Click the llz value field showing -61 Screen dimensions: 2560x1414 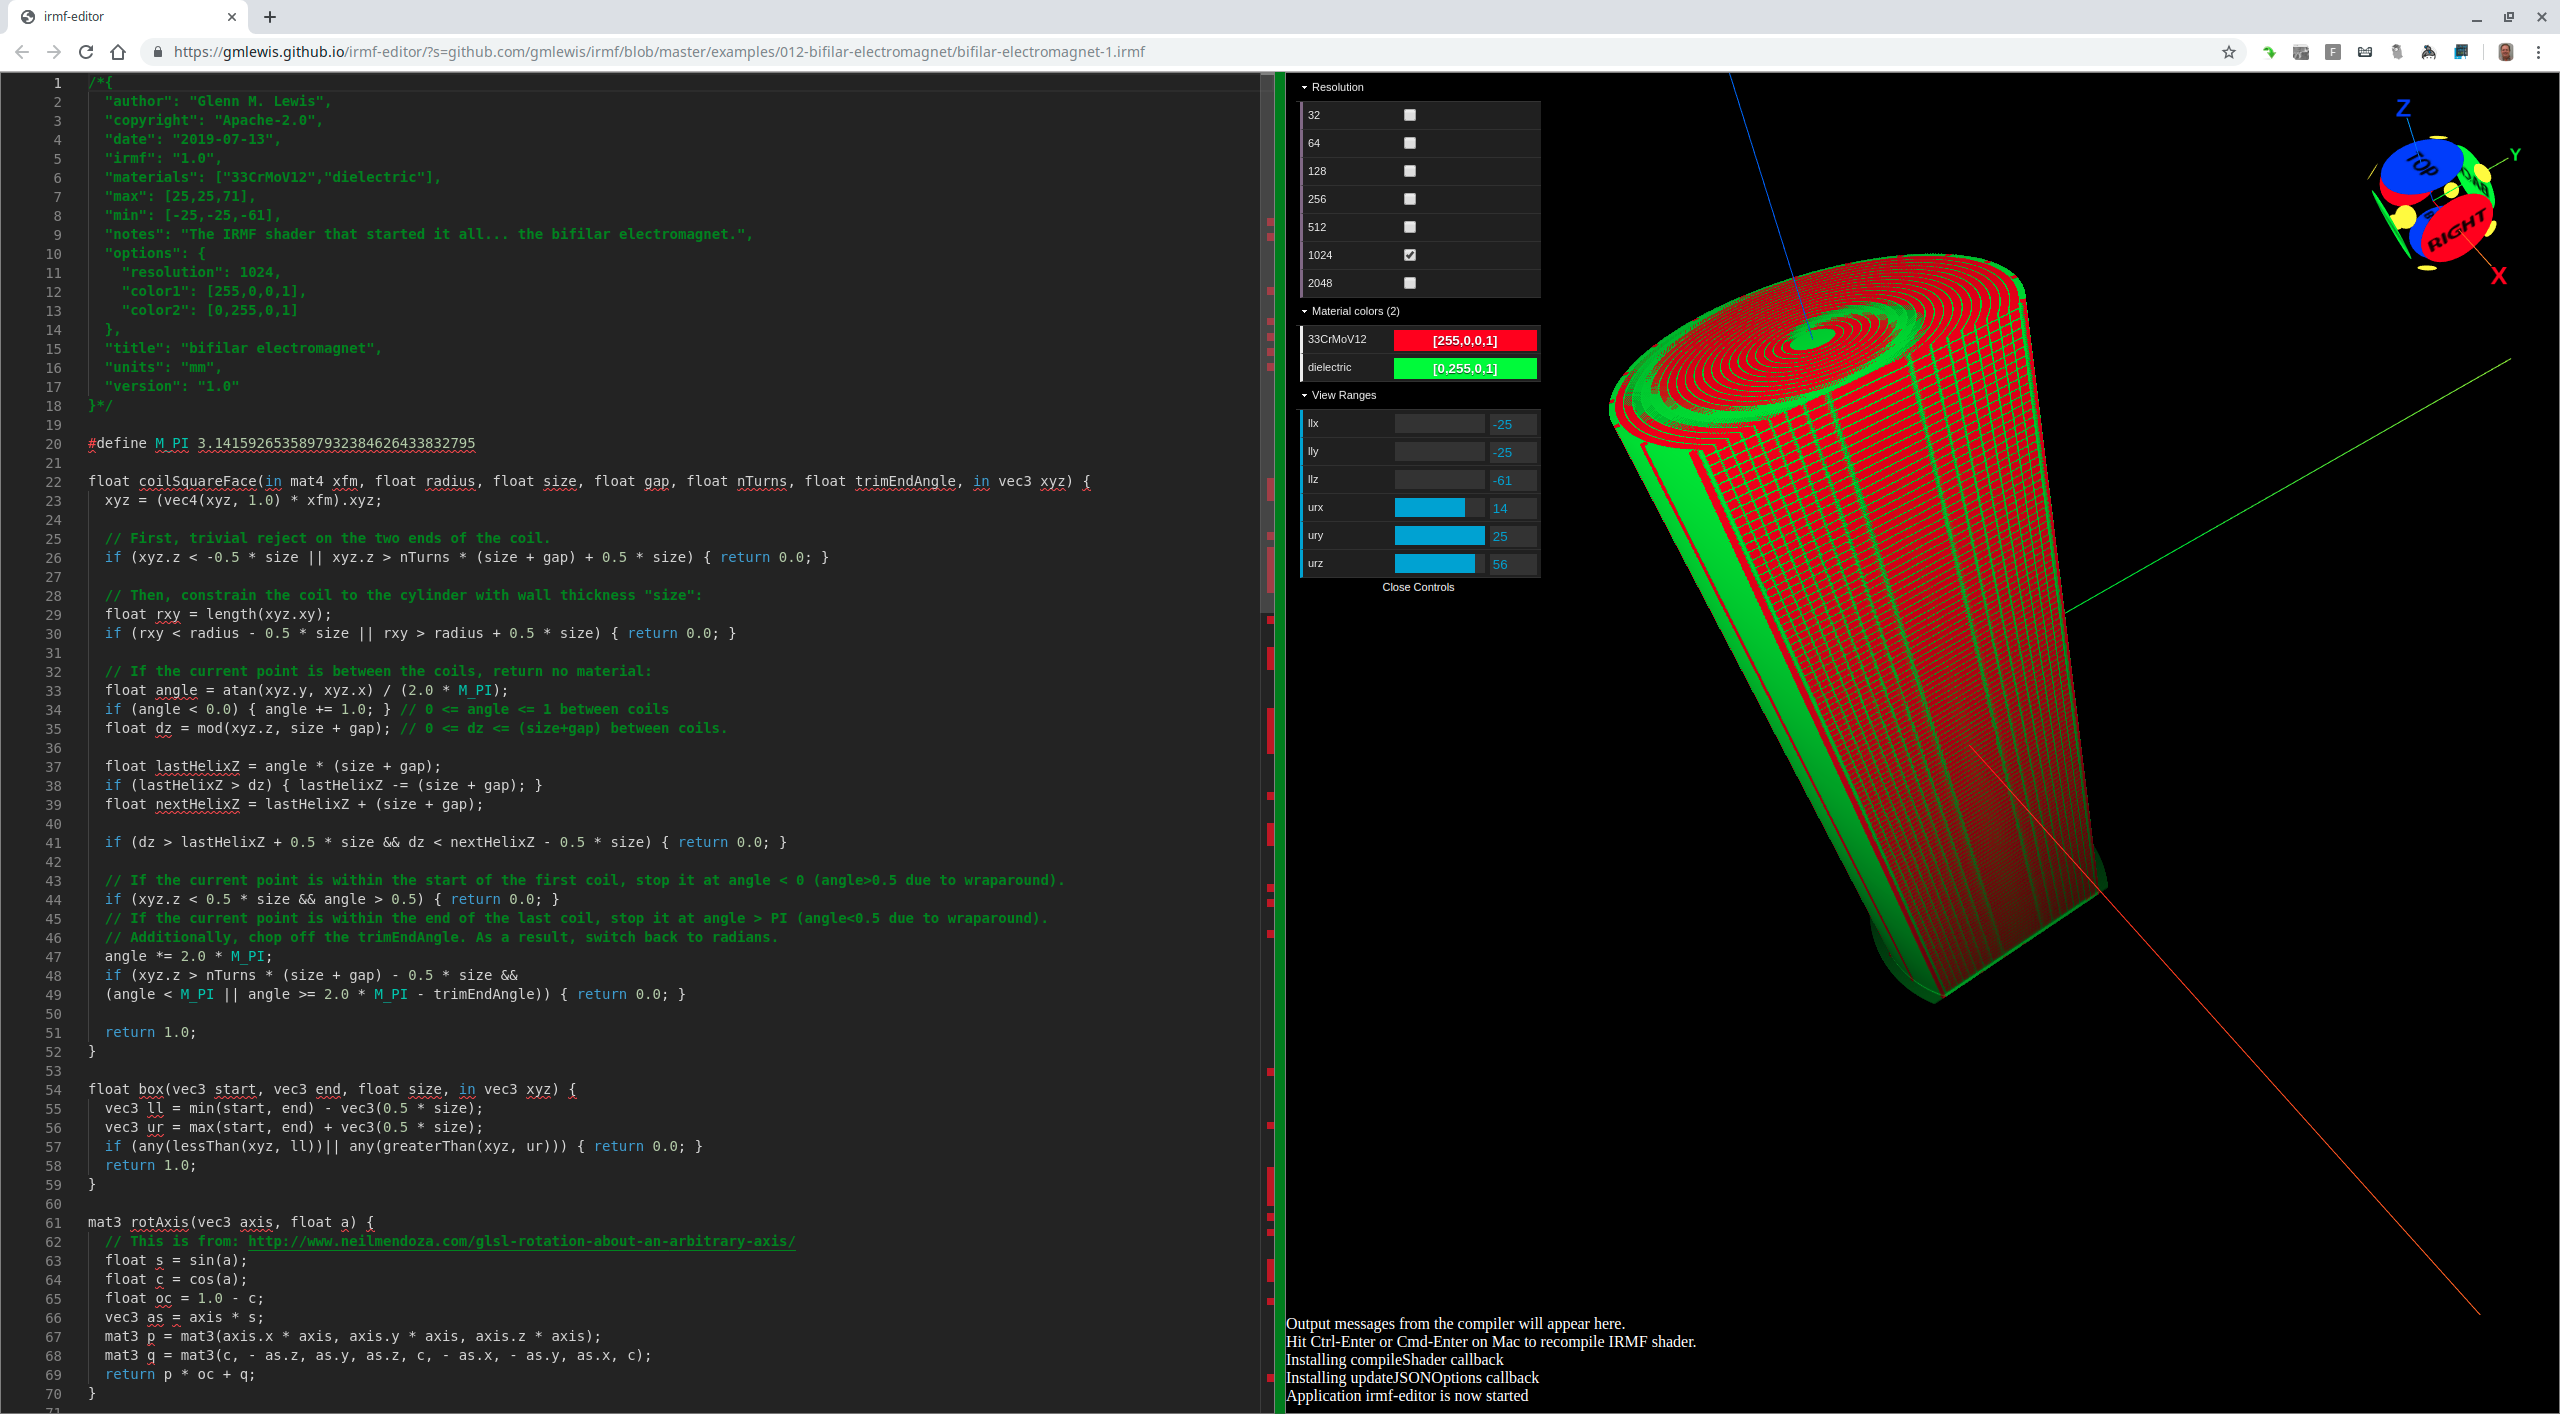point(1513,480)
